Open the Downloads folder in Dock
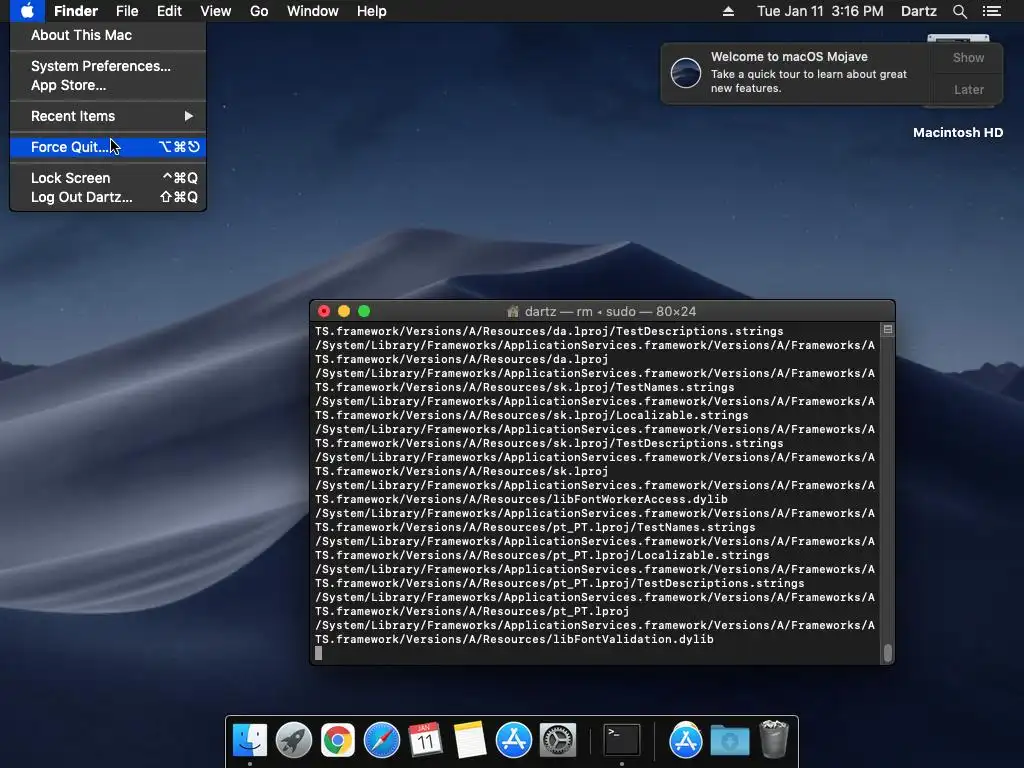 729,741
